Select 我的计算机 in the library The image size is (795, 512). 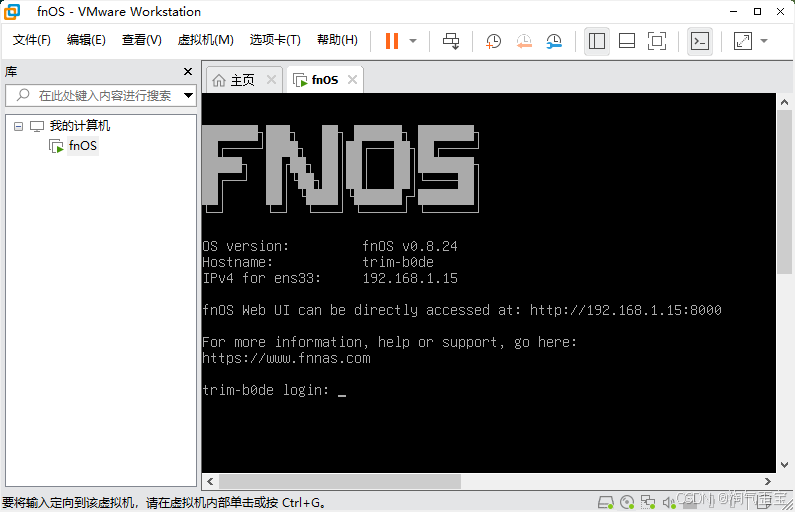click(80, 126)
